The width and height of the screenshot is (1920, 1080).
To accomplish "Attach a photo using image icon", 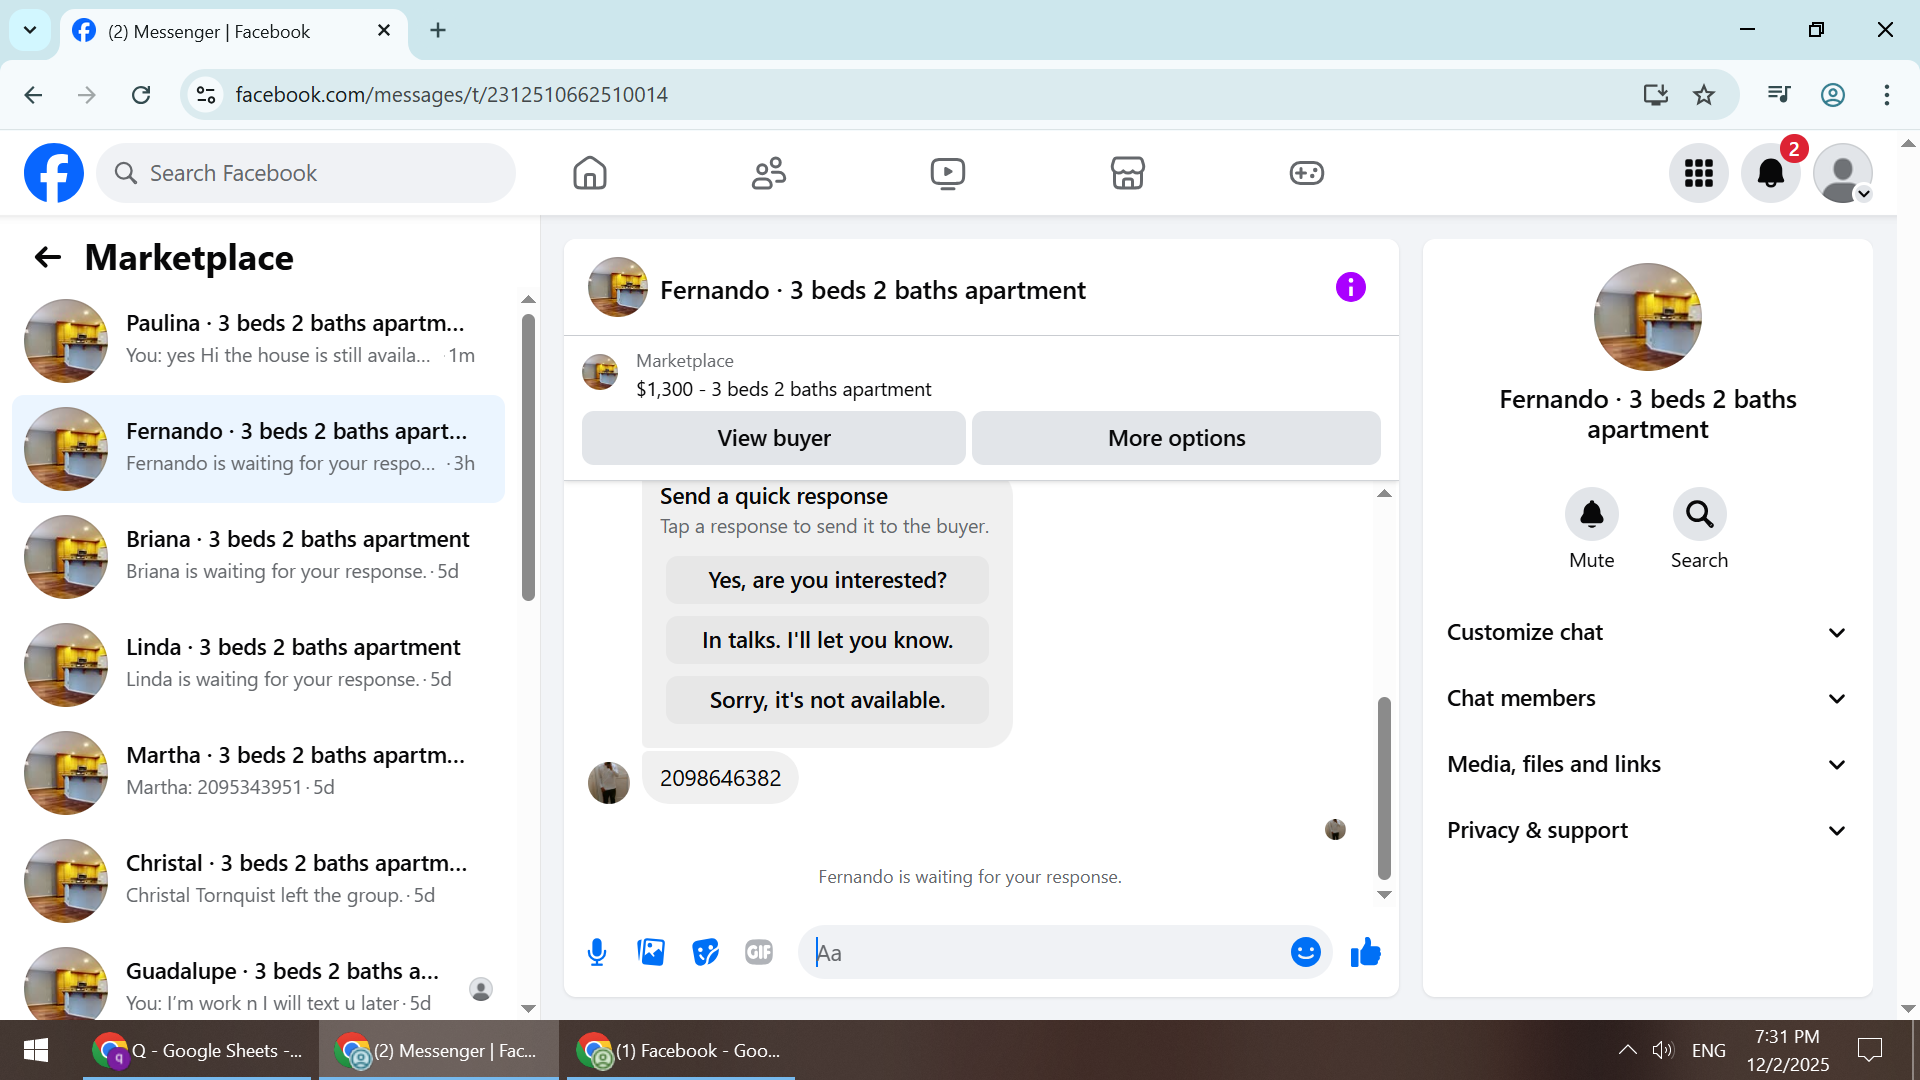I will point(651,952).
